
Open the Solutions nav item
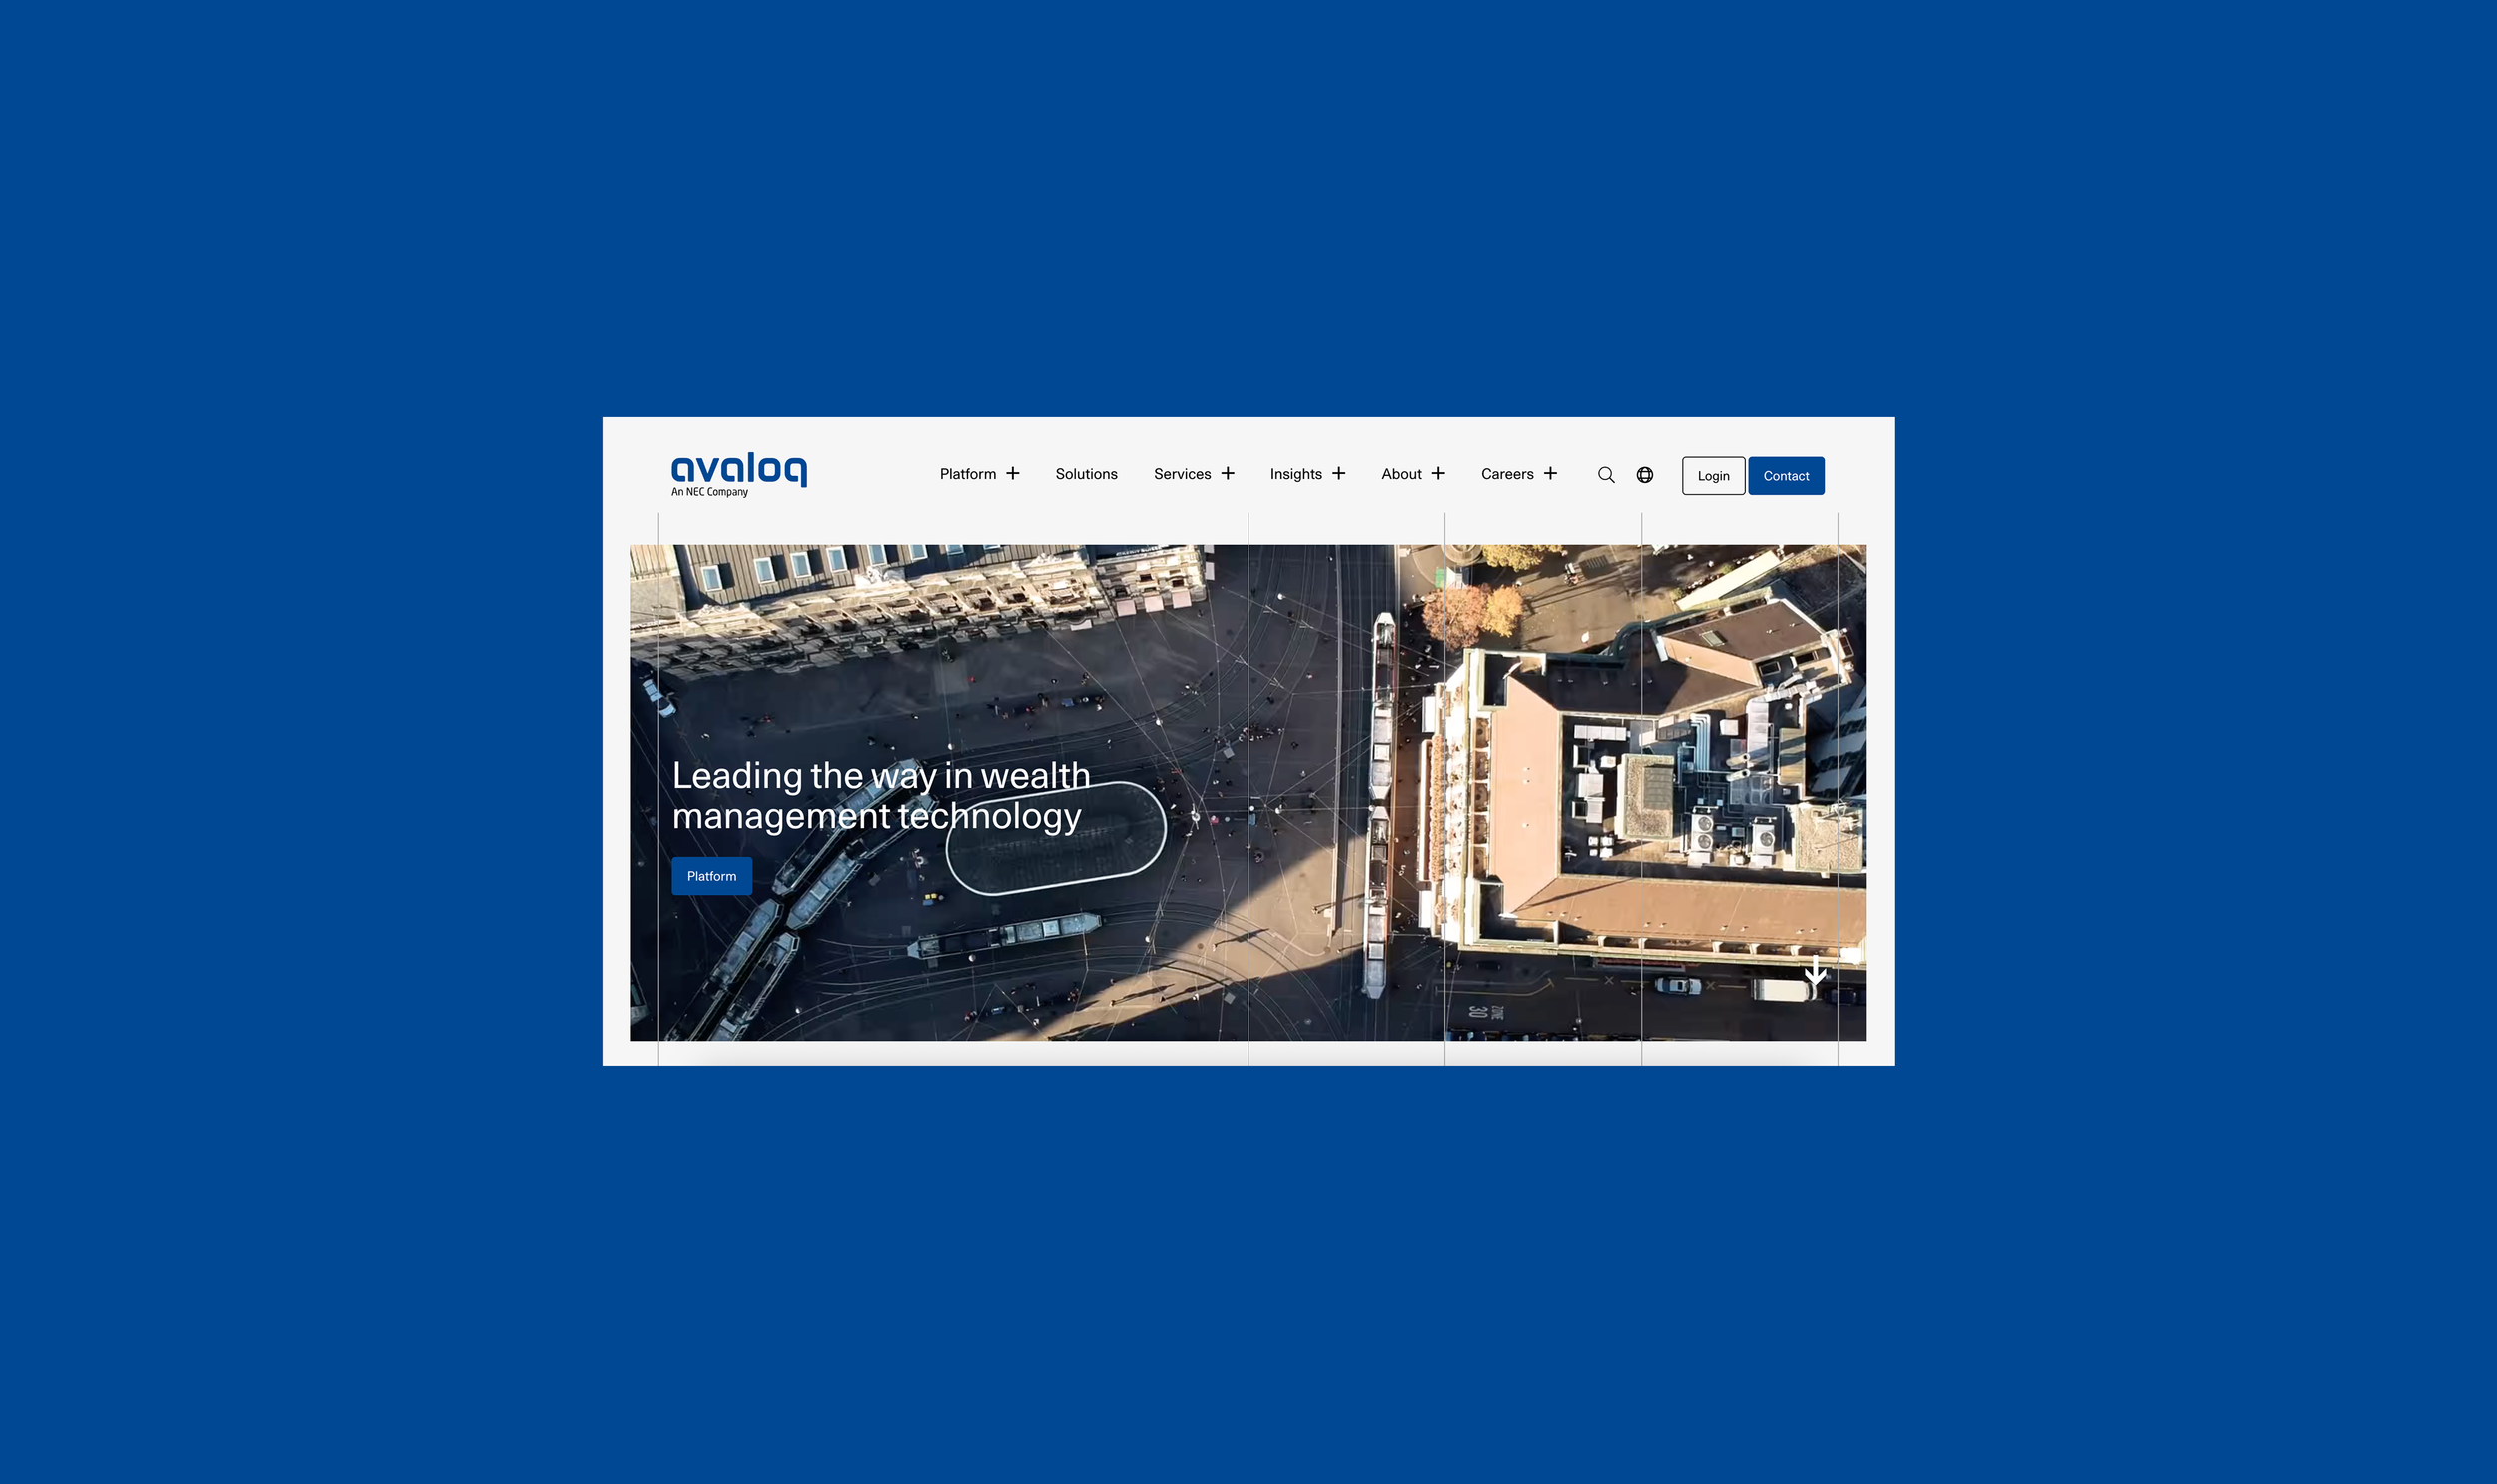(1086, 474)
